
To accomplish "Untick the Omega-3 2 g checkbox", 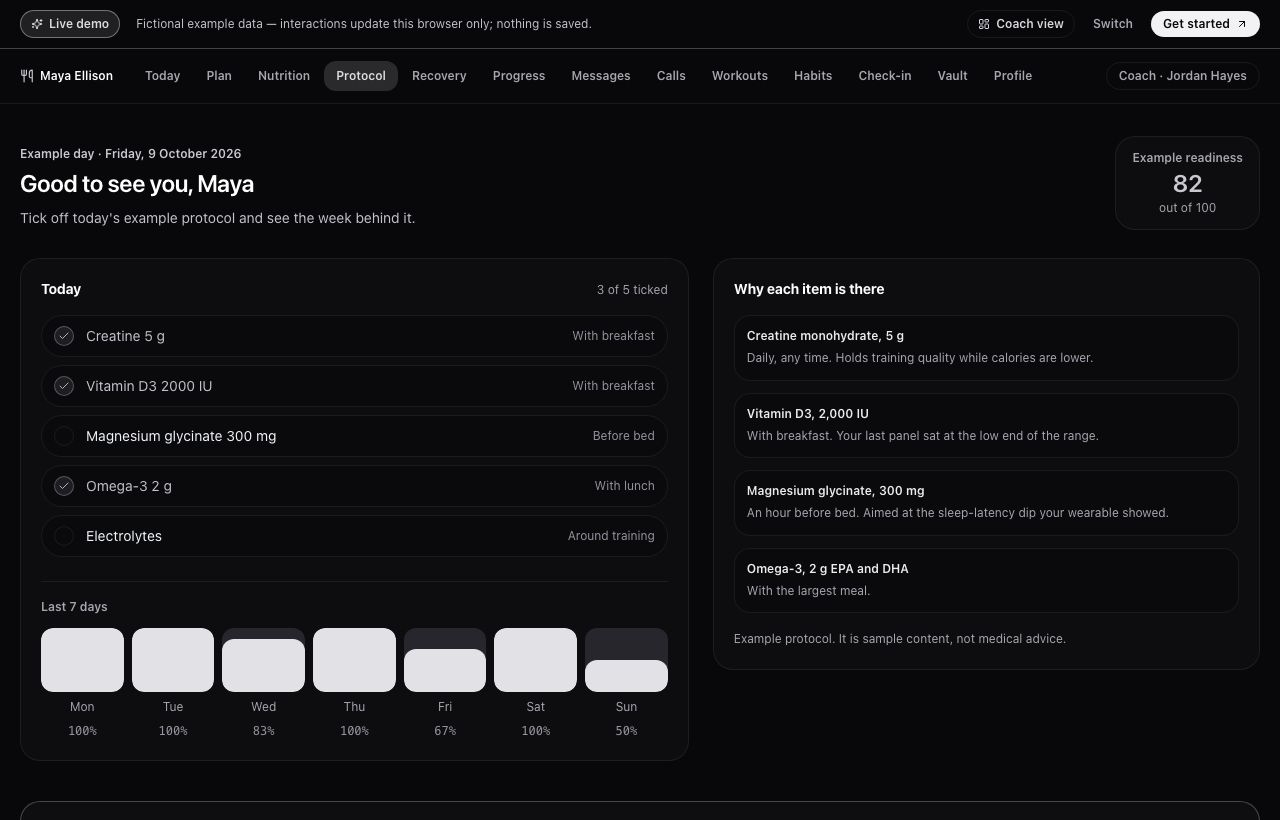I will tap(64, 486).
